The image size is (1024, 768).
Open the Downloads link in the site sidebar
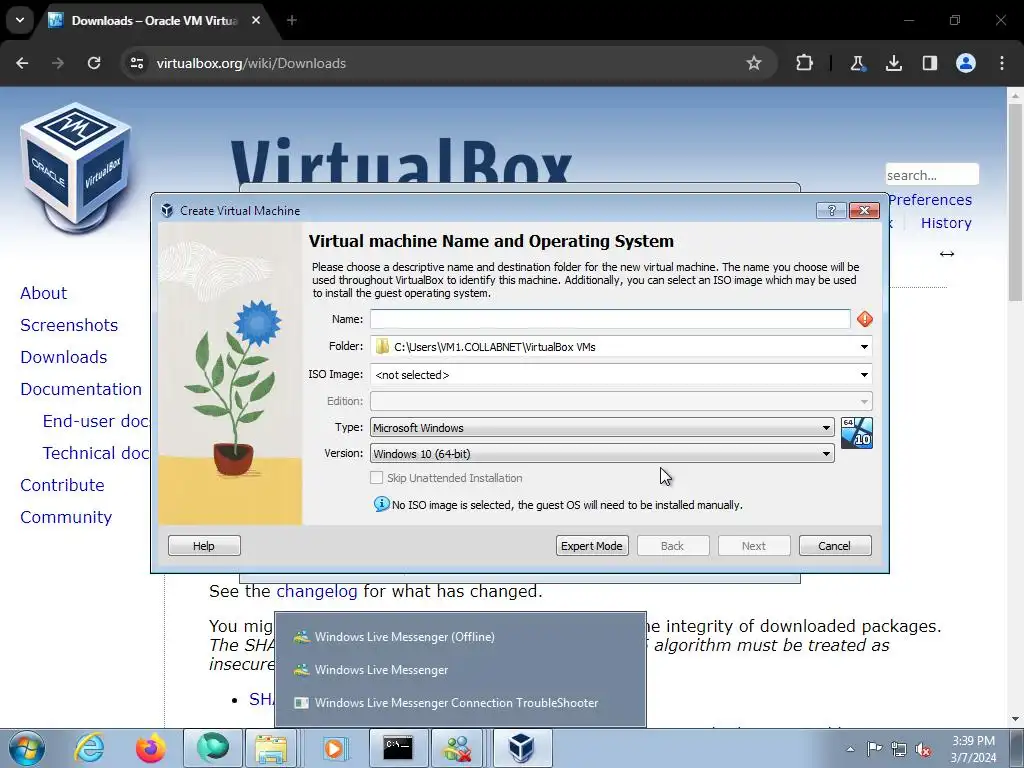click(63, 357)
